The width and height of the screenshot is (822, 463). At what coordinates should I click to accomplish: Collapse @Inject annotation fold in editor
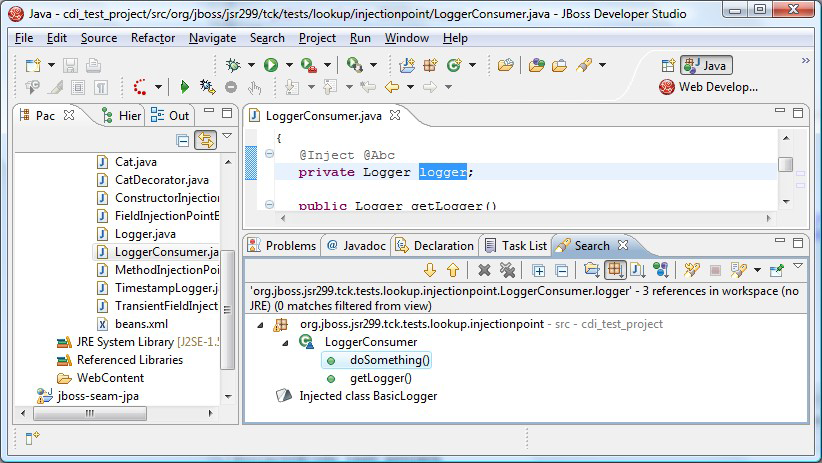point(269,154)
